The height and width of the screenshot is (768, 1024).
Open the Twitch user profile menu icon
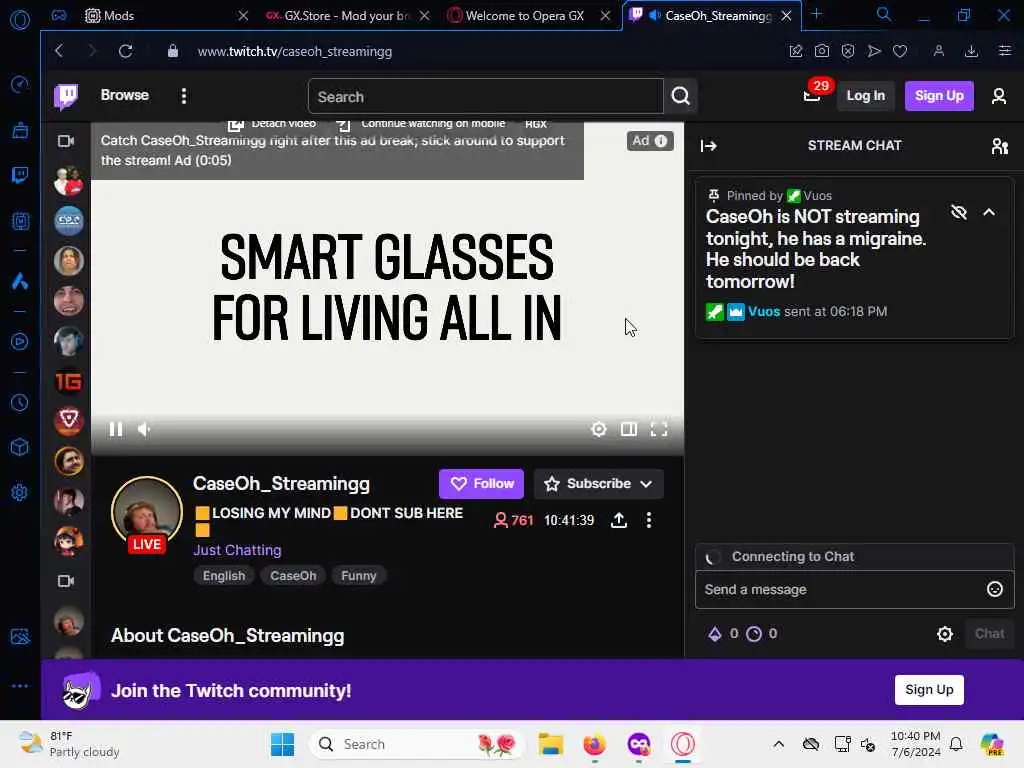tap(999, 96)
